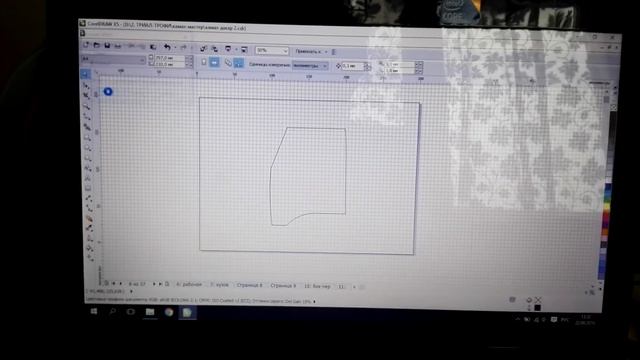
Task: Click the Open file icon
Action: [x=97, y=46]
